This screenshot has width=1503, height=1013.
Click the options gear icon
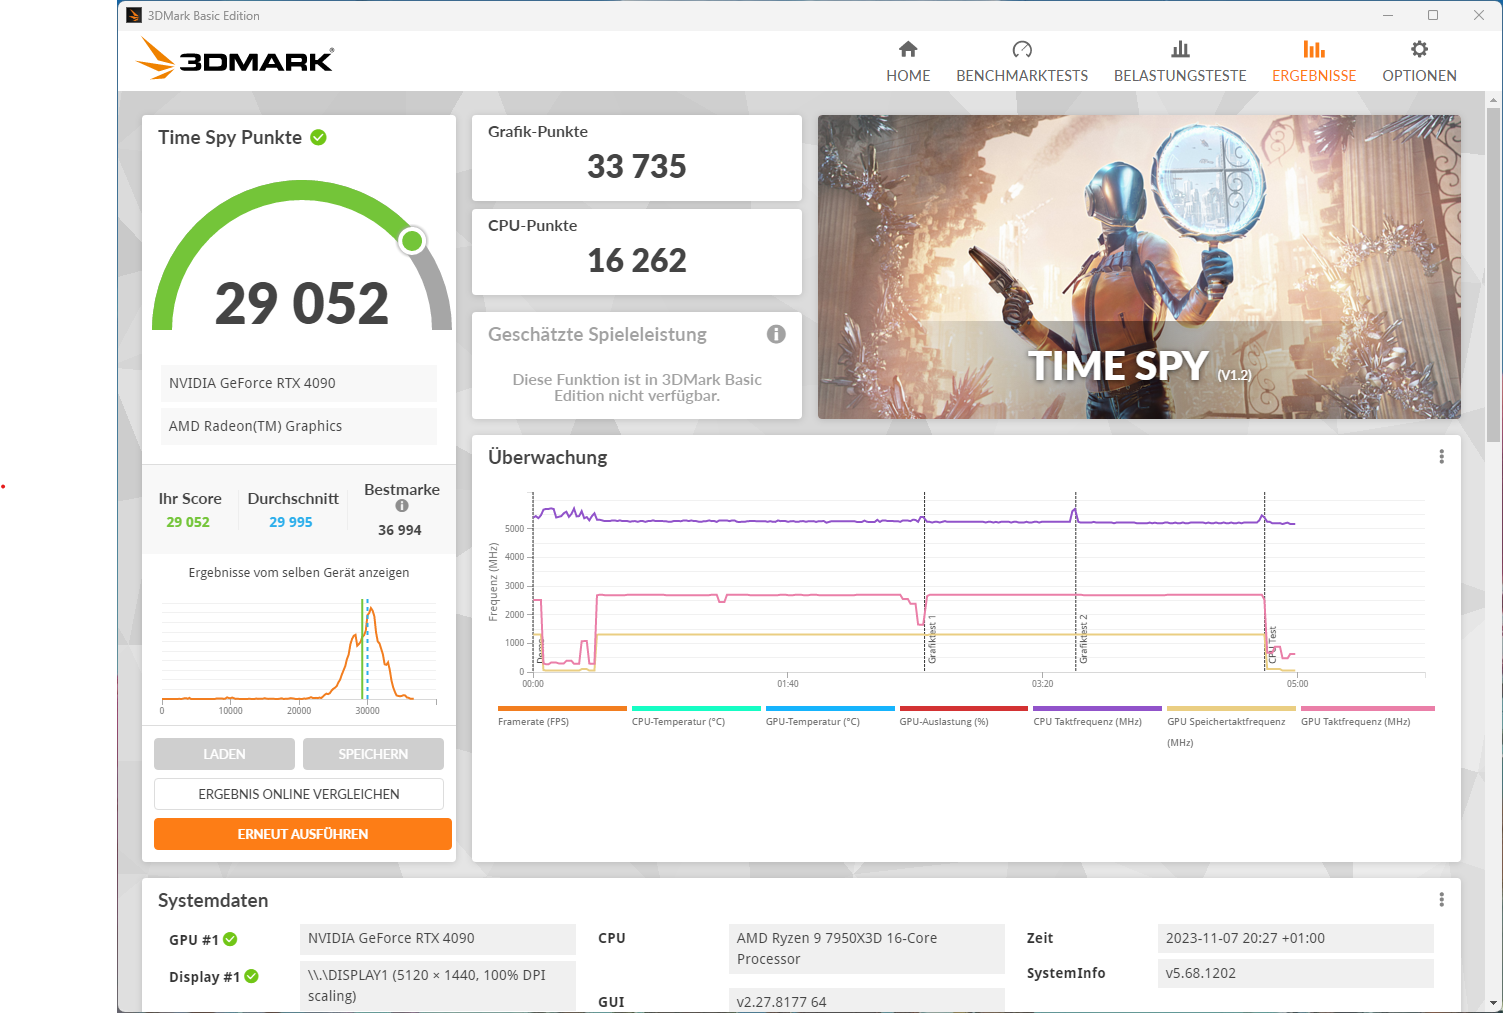1419,49
